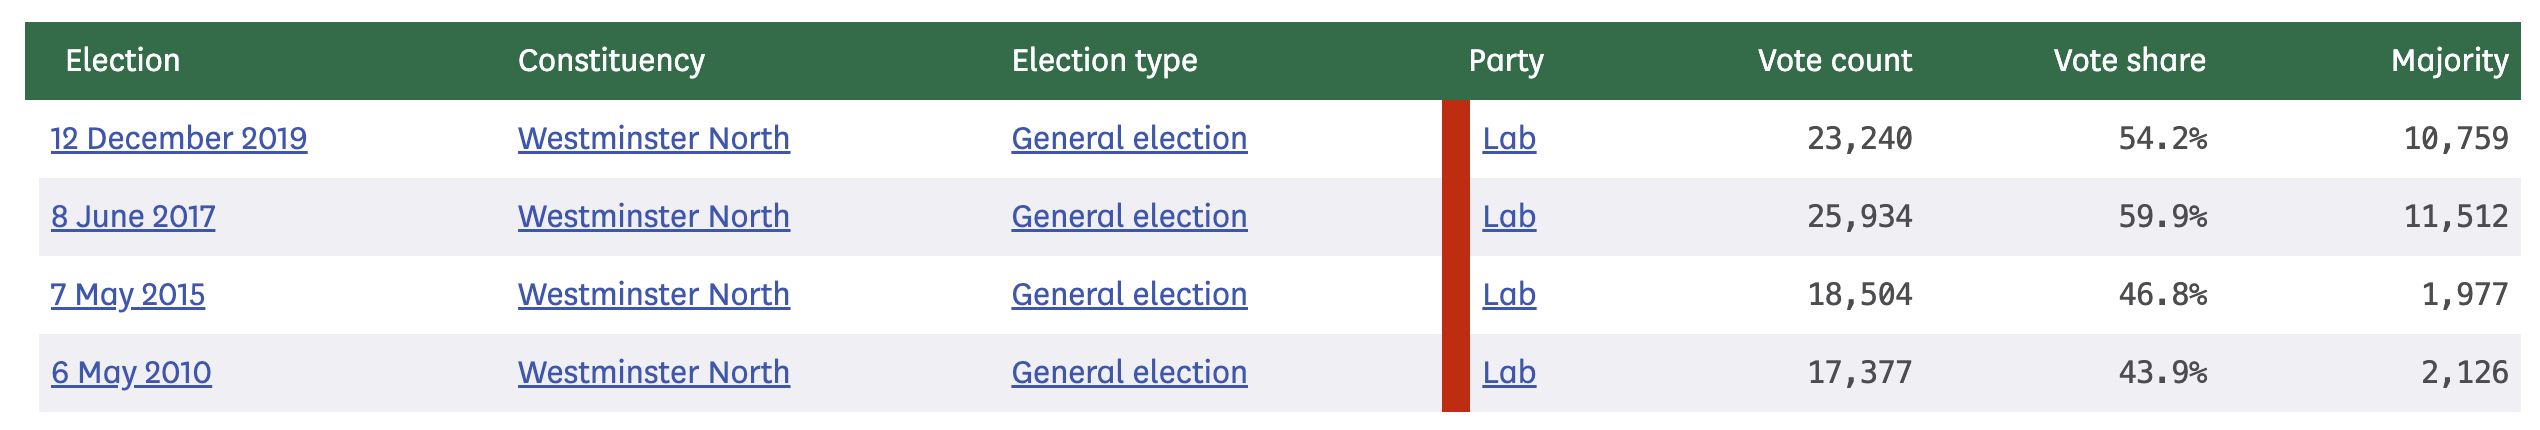
Task: Open Westminster North link in 2017 row
Action: 653,216
